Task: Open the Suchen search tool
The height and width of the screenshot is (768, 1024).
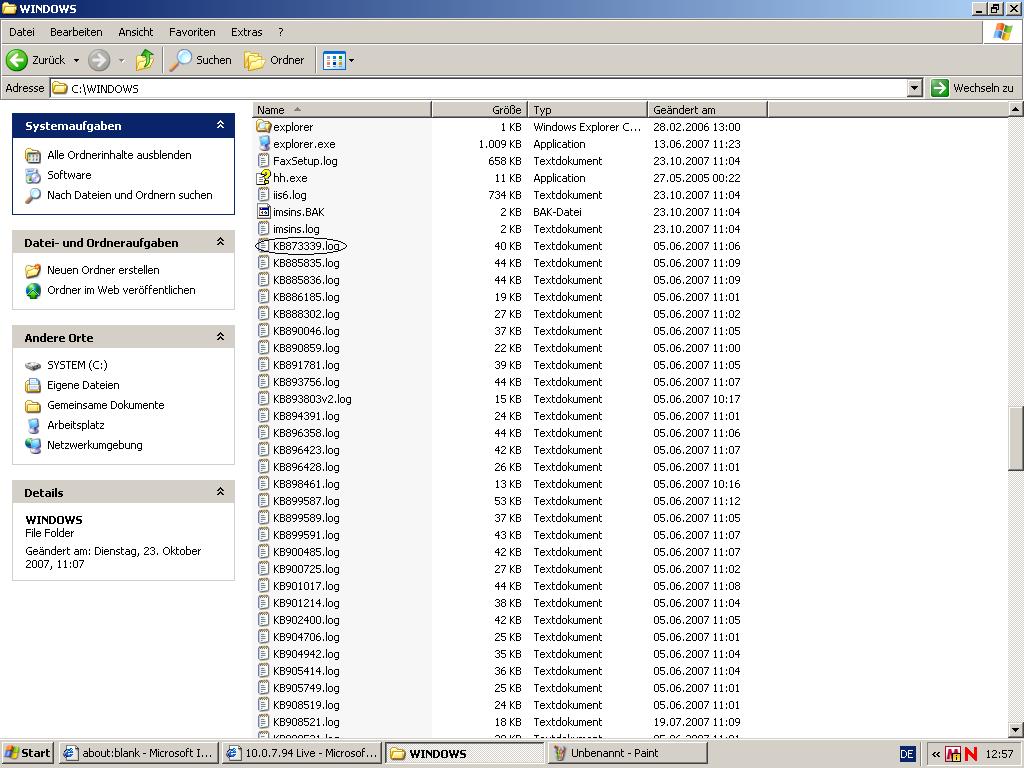Action: pyautogui.click(x=200, y=60)
